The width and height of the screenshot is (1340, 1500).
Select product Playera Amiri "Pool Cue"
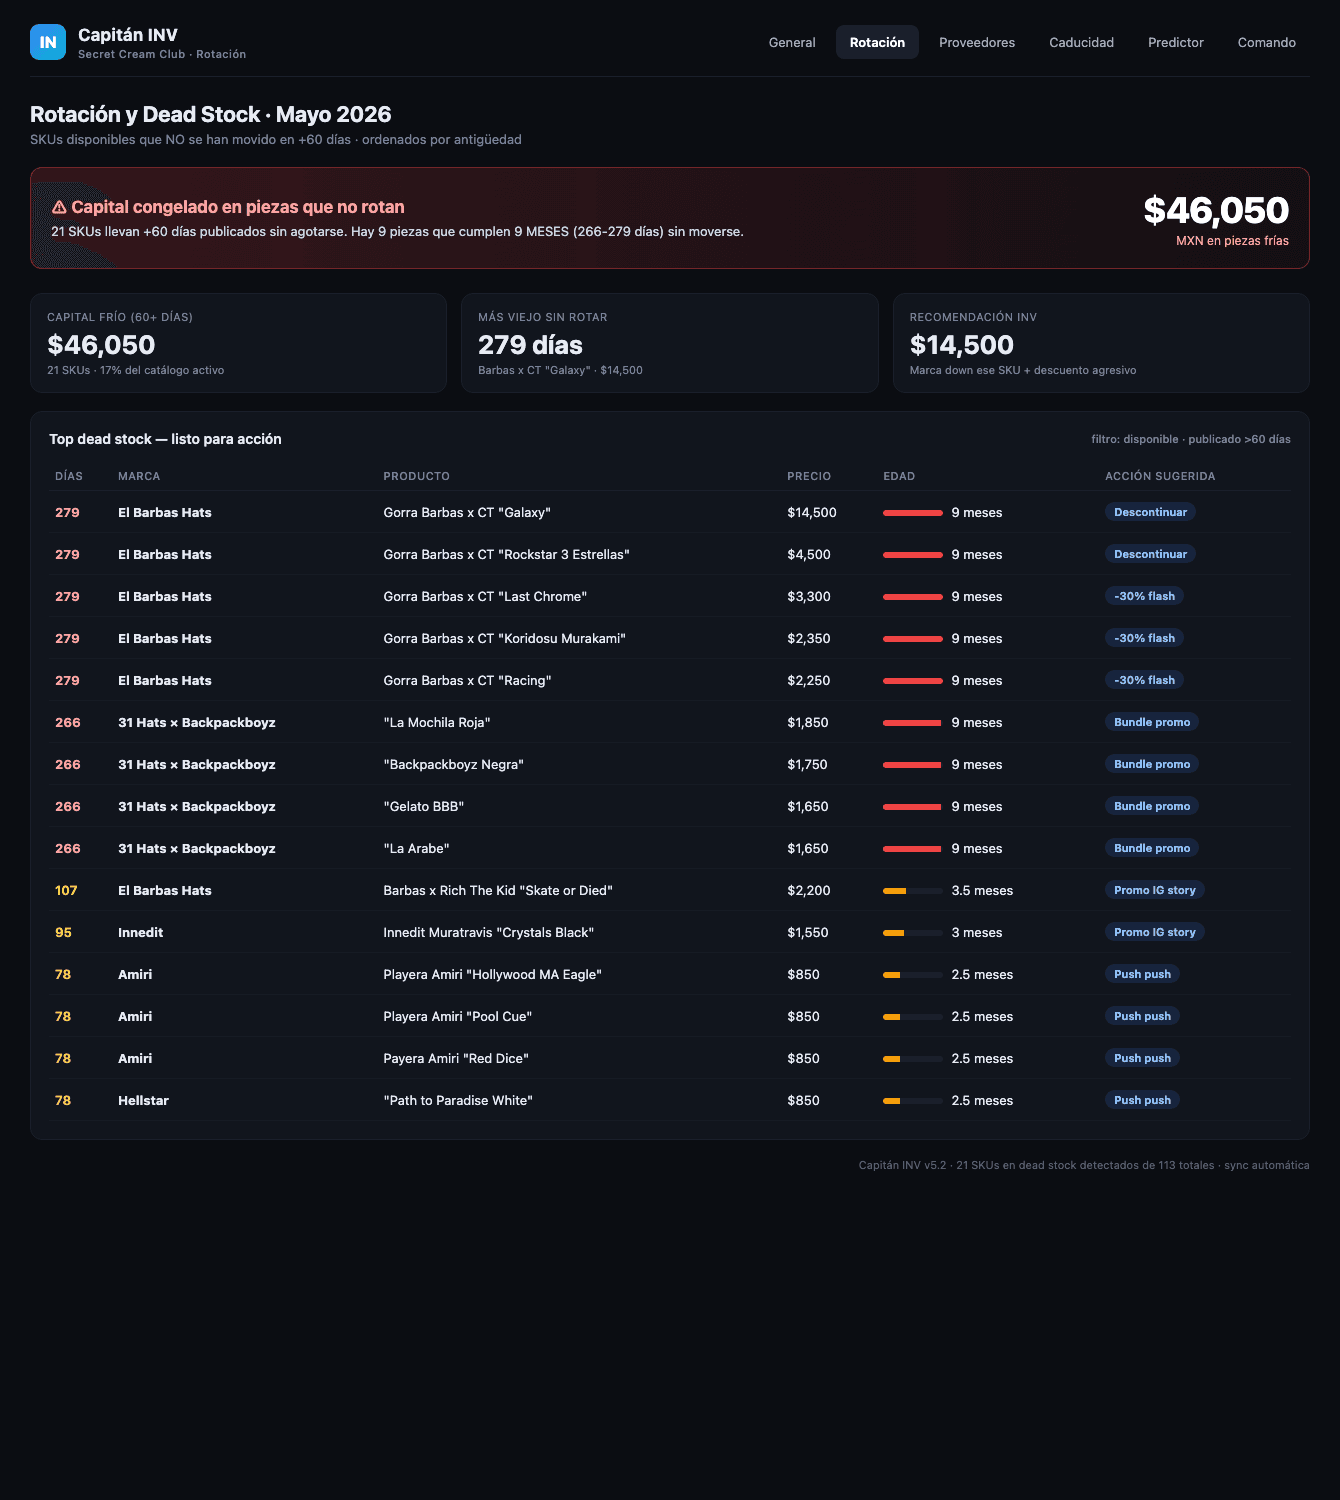(x=457, y=1016)
